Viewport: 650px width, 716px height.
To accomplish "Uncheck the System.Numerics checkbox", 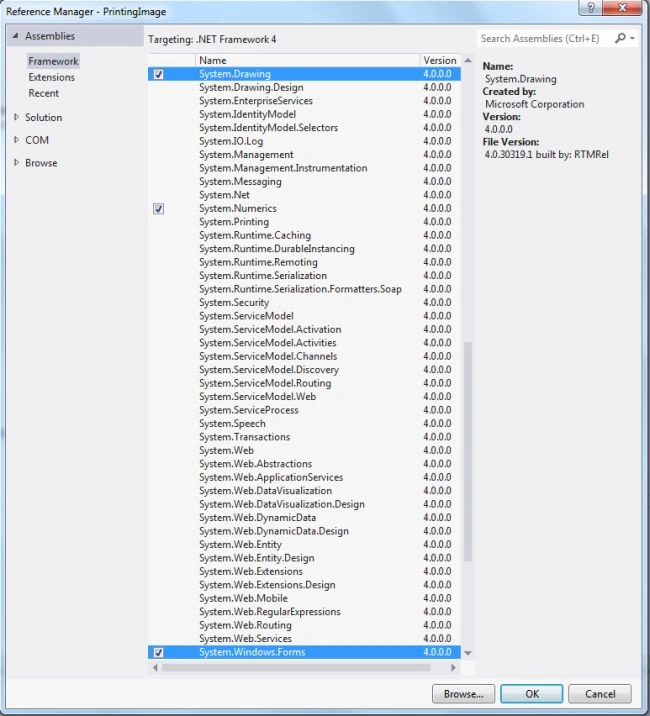I will tap(159, 209).
